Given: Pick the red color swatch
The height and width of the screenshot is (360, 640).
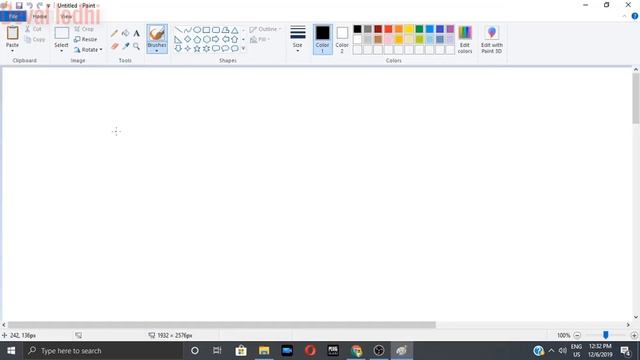Looking at the screenshot, I should point(389,29).
